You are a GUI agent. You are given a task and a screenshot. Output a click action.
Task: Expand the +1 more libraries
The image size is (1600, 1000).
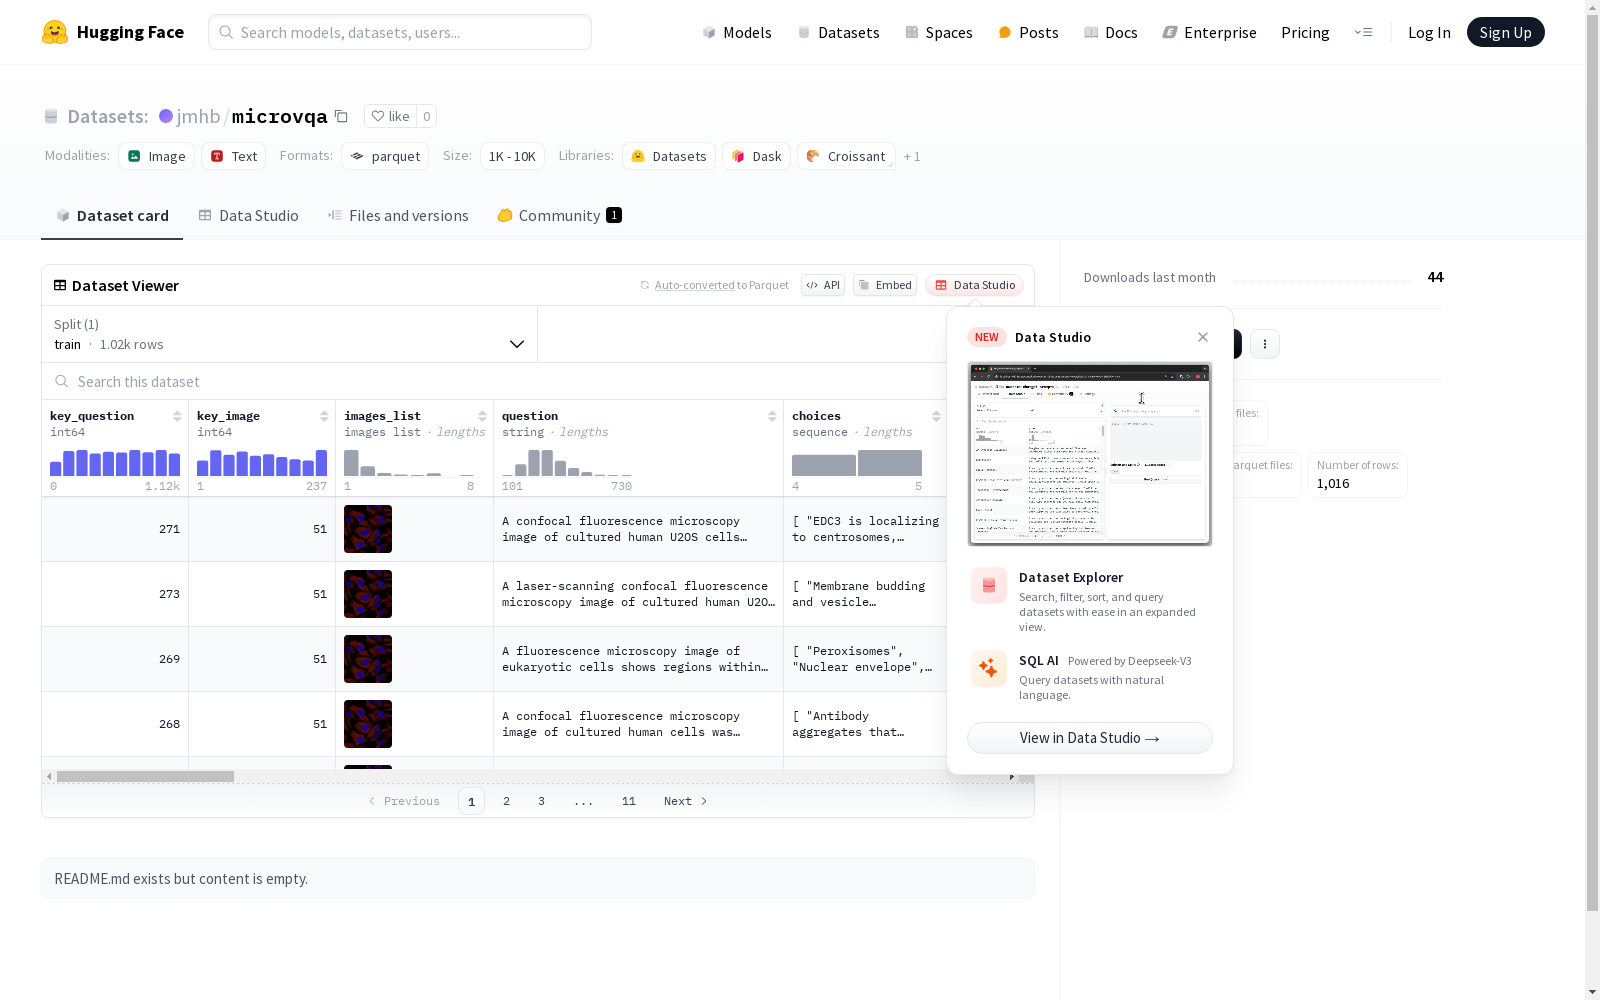tap(912, 156)
